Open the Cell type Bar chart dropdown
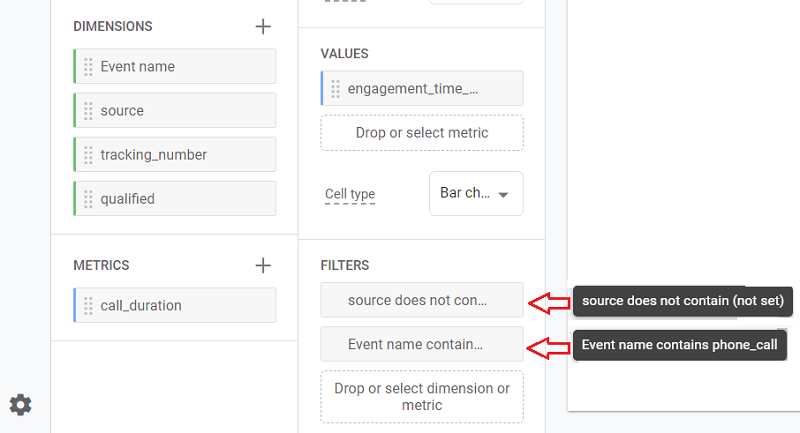 475,194
